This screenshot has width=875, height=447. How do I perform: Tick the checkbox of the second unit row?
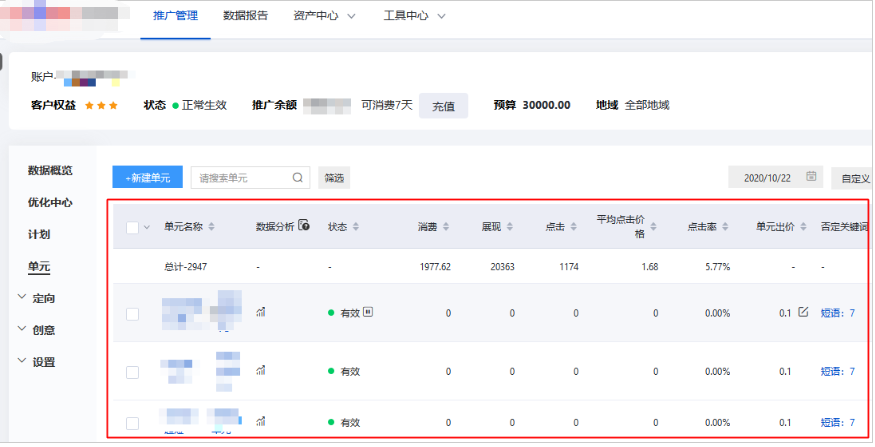[132, 372]
